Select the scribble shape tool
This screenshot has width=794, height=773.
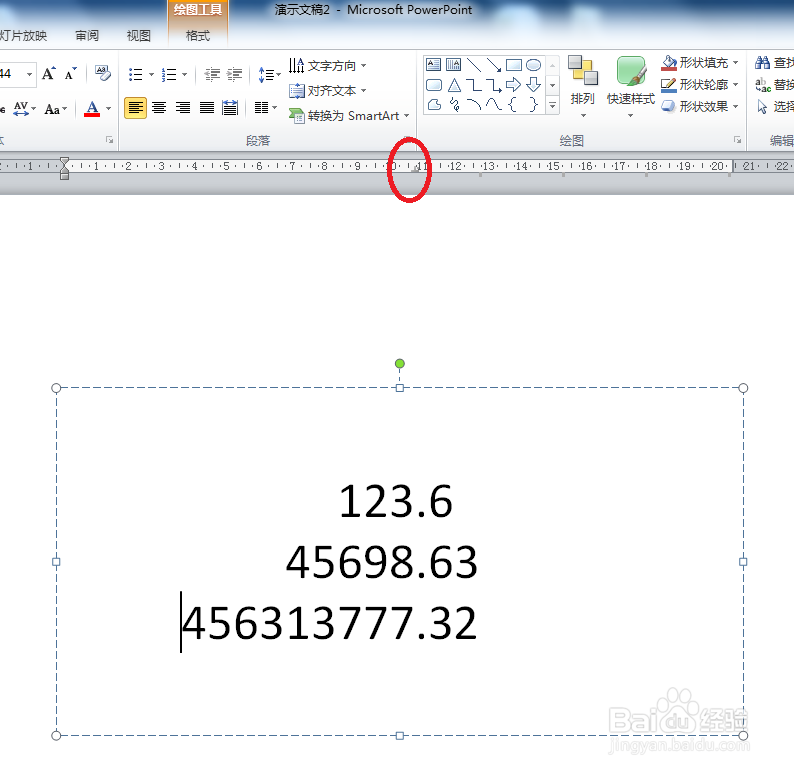454,105
